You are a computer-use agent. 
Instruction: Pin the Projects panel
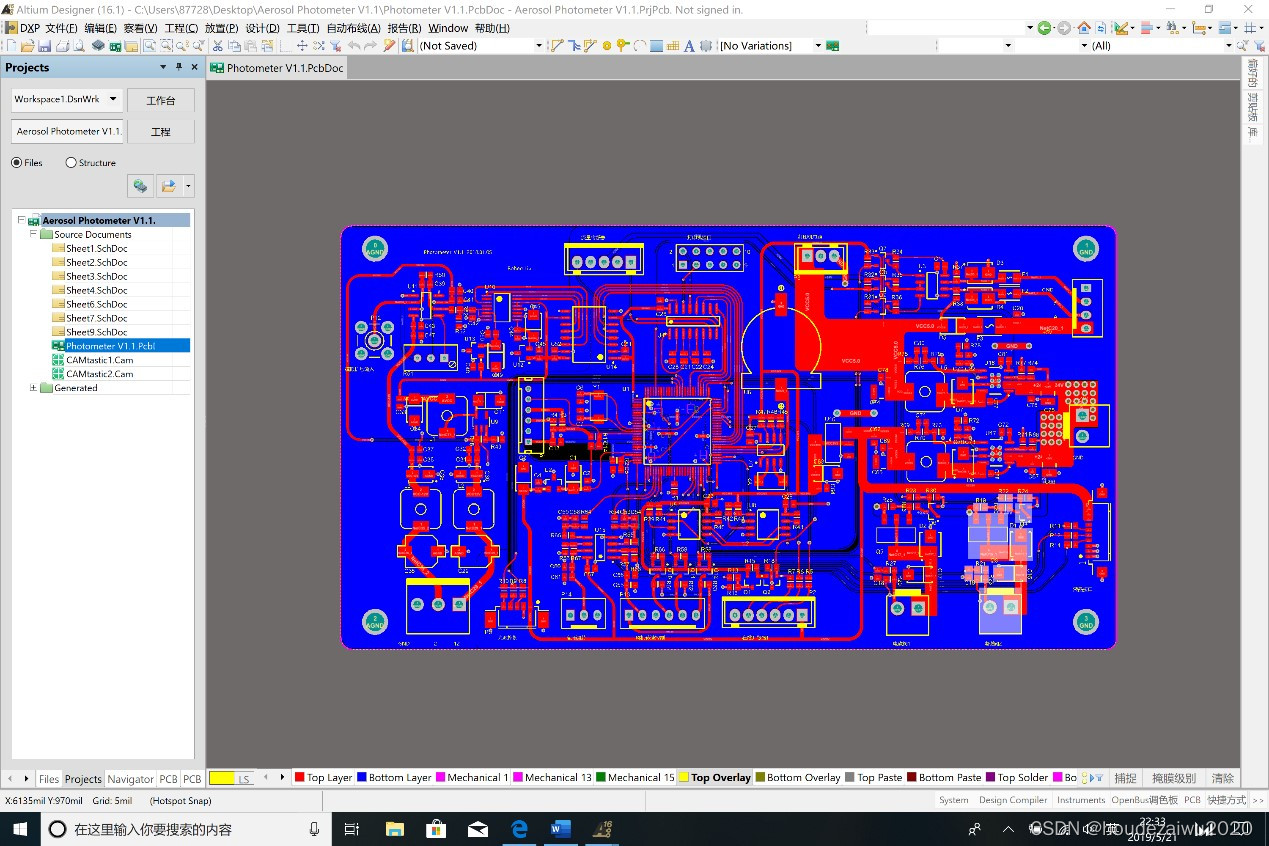pyautogui.click(x=179, y=67)
